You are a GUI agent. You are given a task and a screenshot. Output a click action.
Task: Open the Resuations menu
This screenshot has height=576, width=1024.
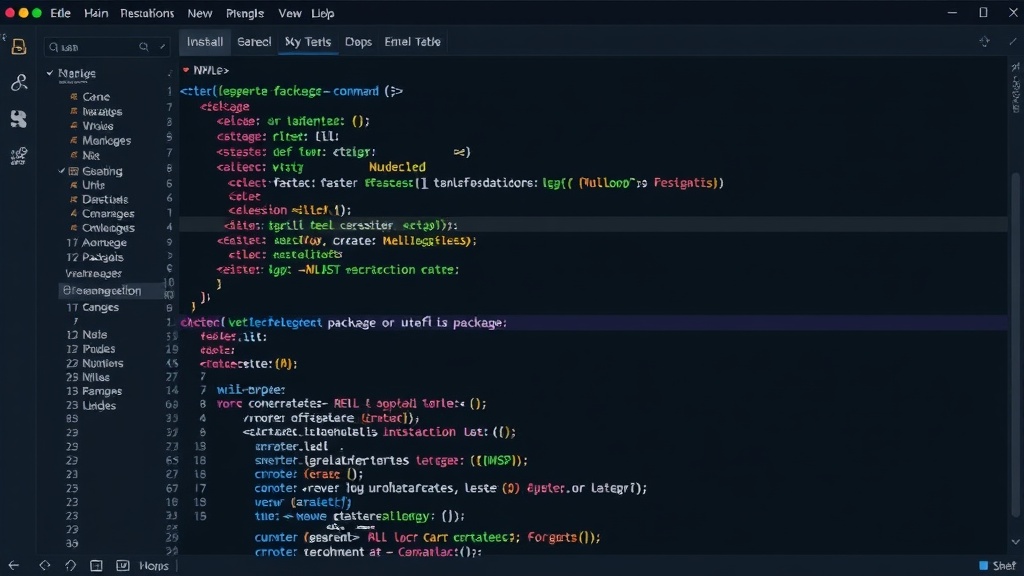tap(147, 13)
